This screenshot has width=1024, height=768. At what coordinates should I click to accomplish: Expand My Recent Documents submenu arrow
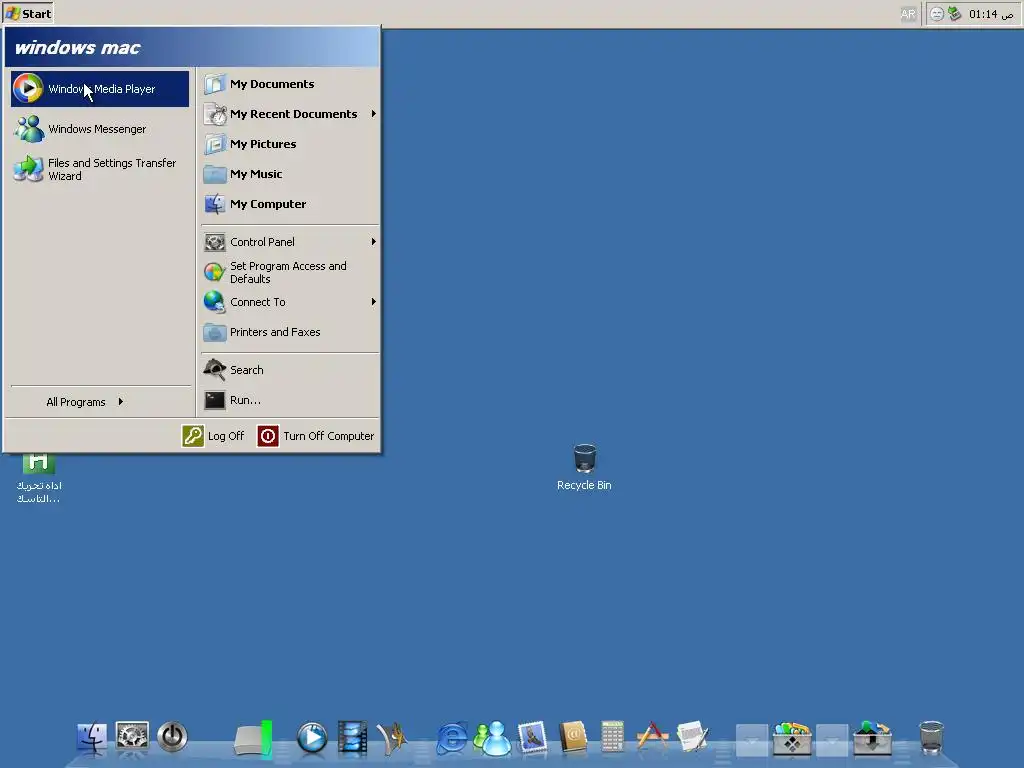point(374,114)
